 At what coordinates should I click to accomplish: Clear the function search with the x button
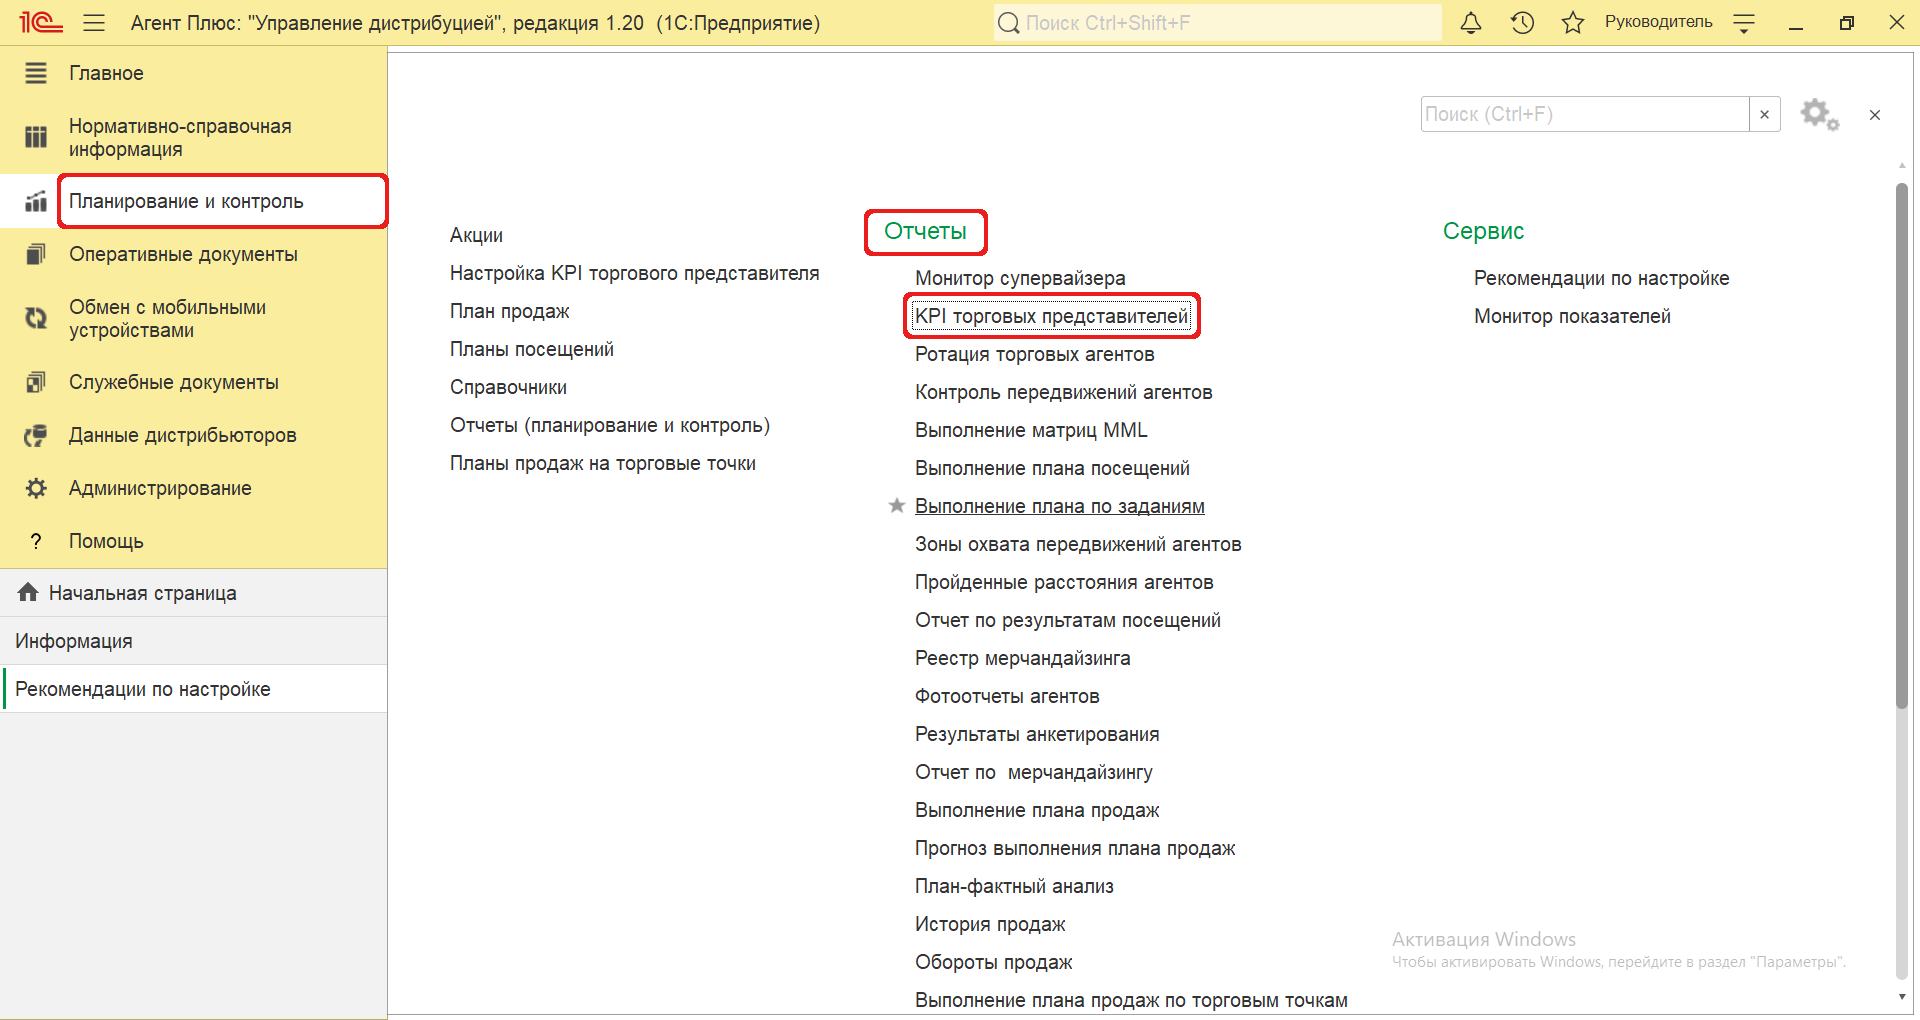(1764, 114)
